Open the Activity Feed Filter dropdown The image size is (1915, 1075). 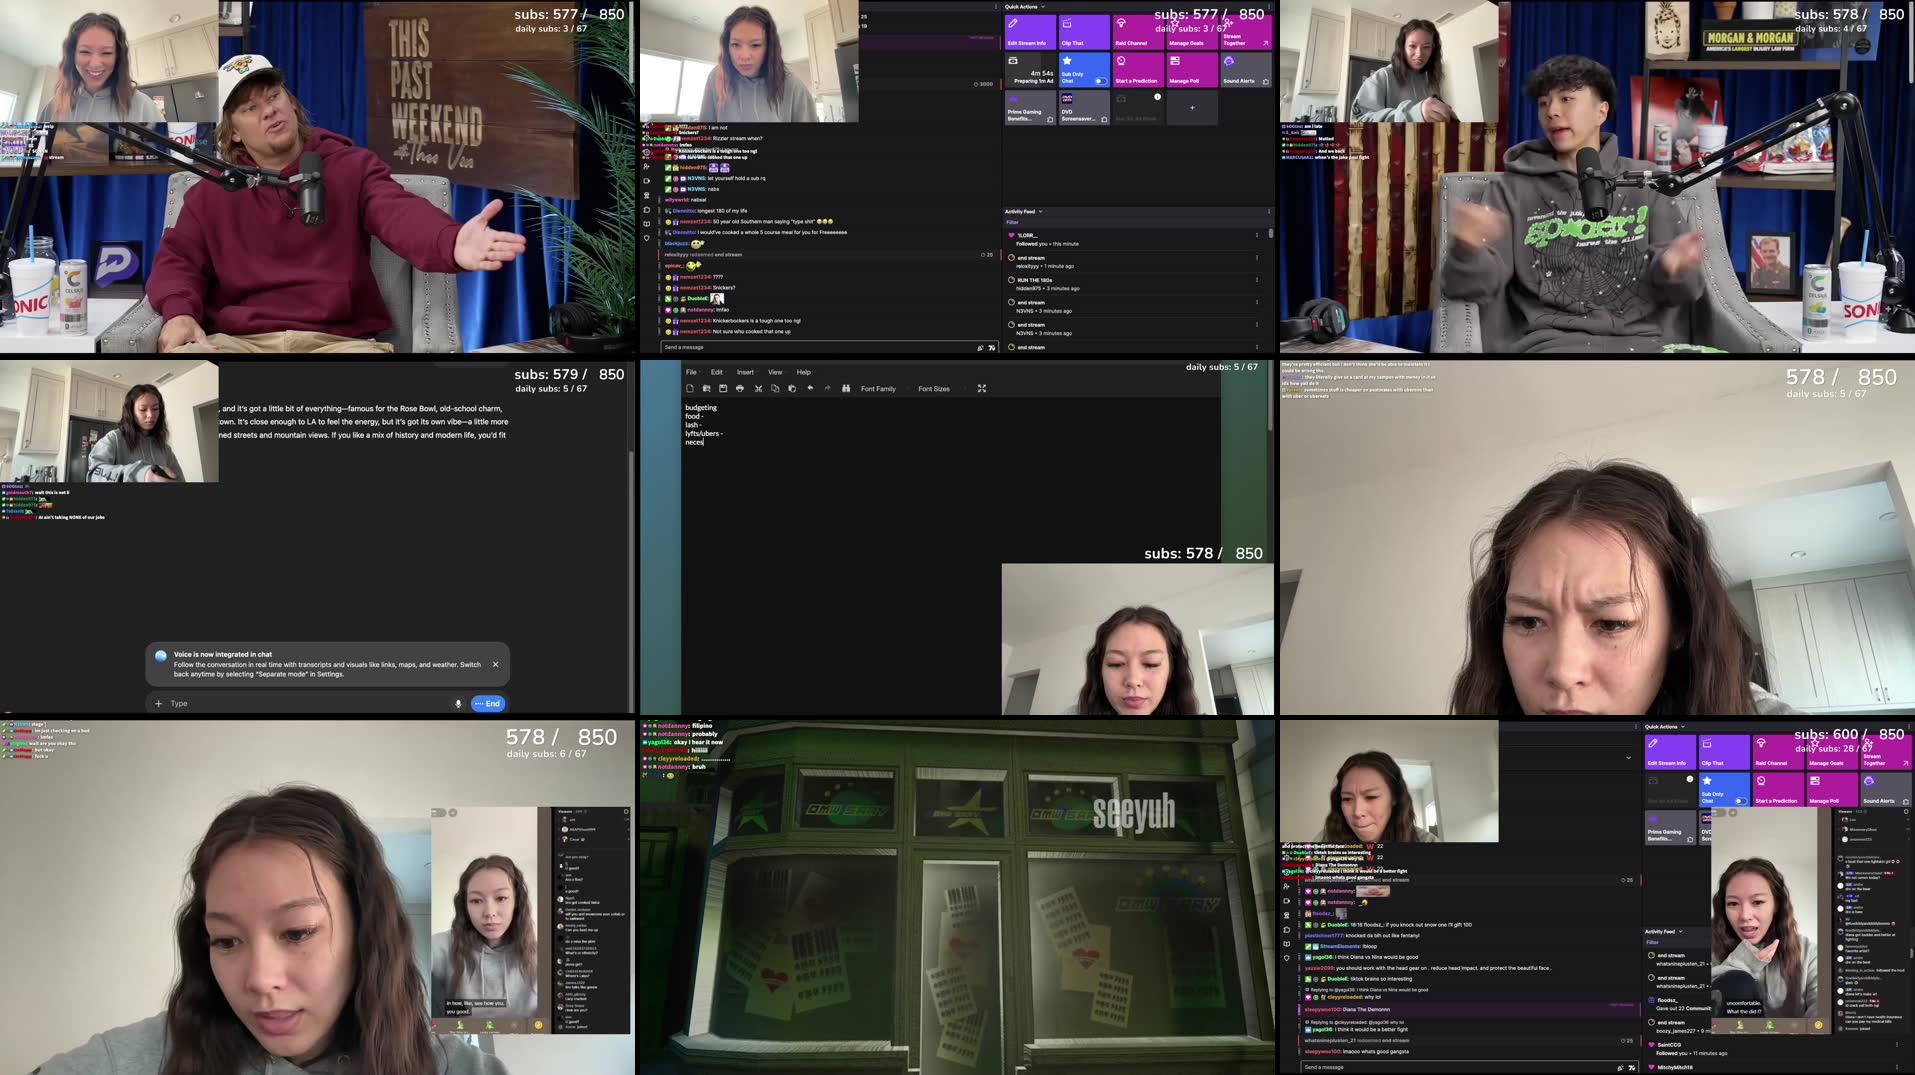(x=1012, y=222)
